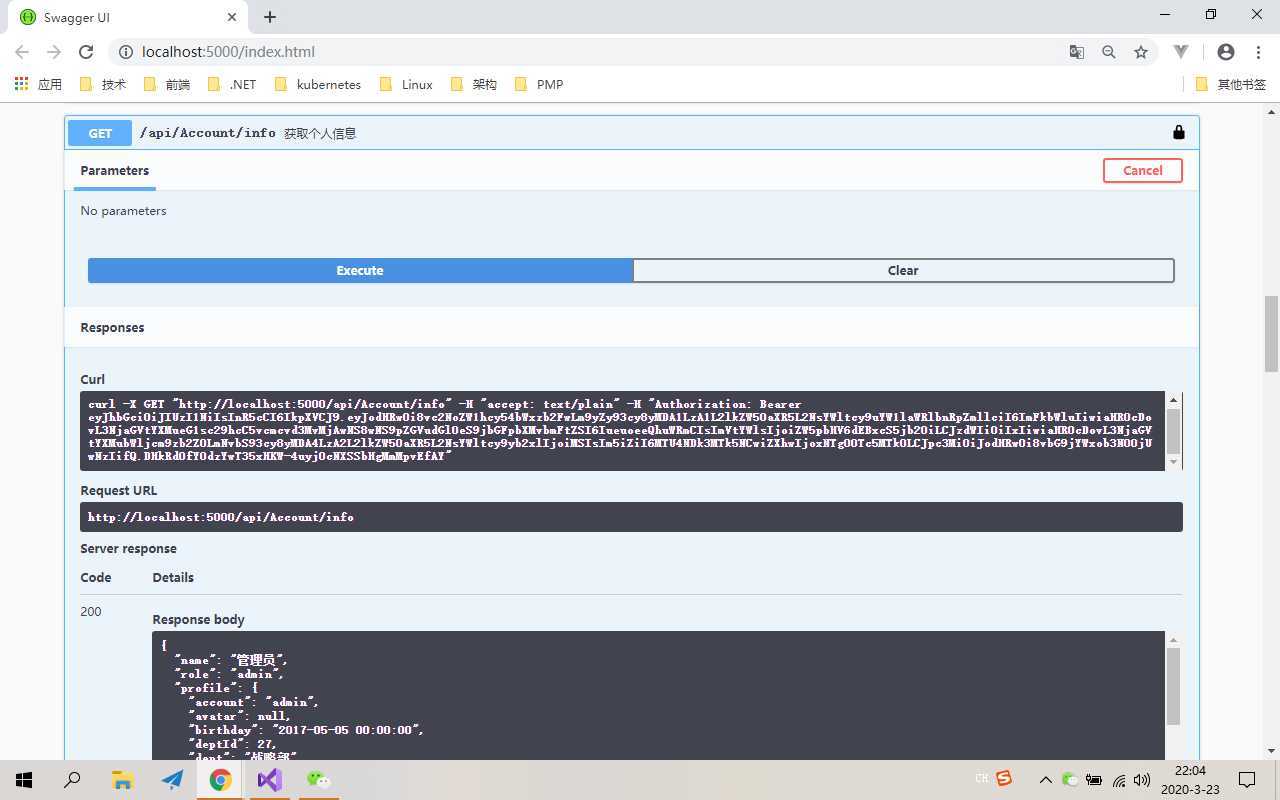Image resolution: width=1280 pixels, height=800 pixels.
Task: Click the Swagger UI browser tab
Action: click(128, 17)
